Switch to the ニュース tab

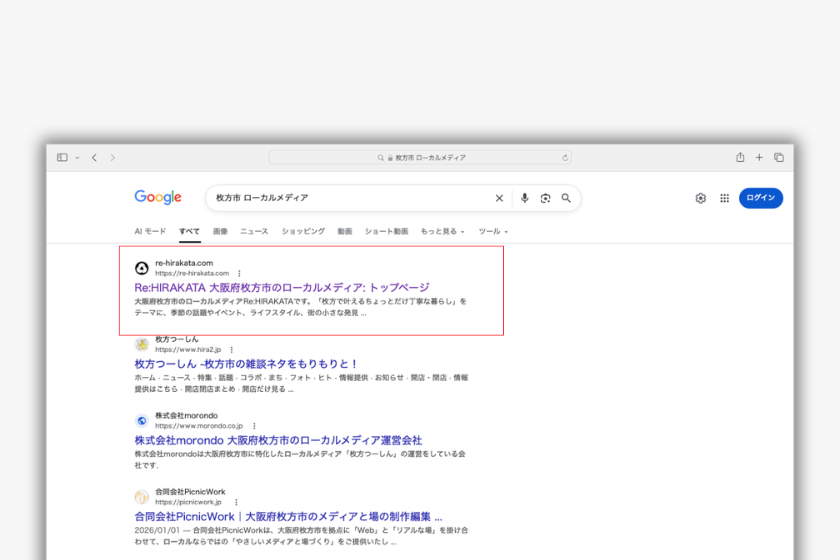coord(254,232)
